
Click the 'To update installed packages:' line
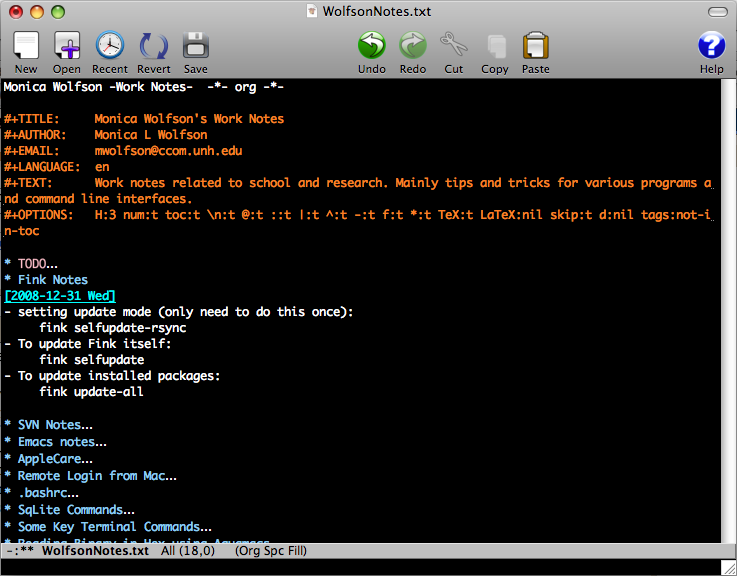pyautogui.click(x=112, y=376)
